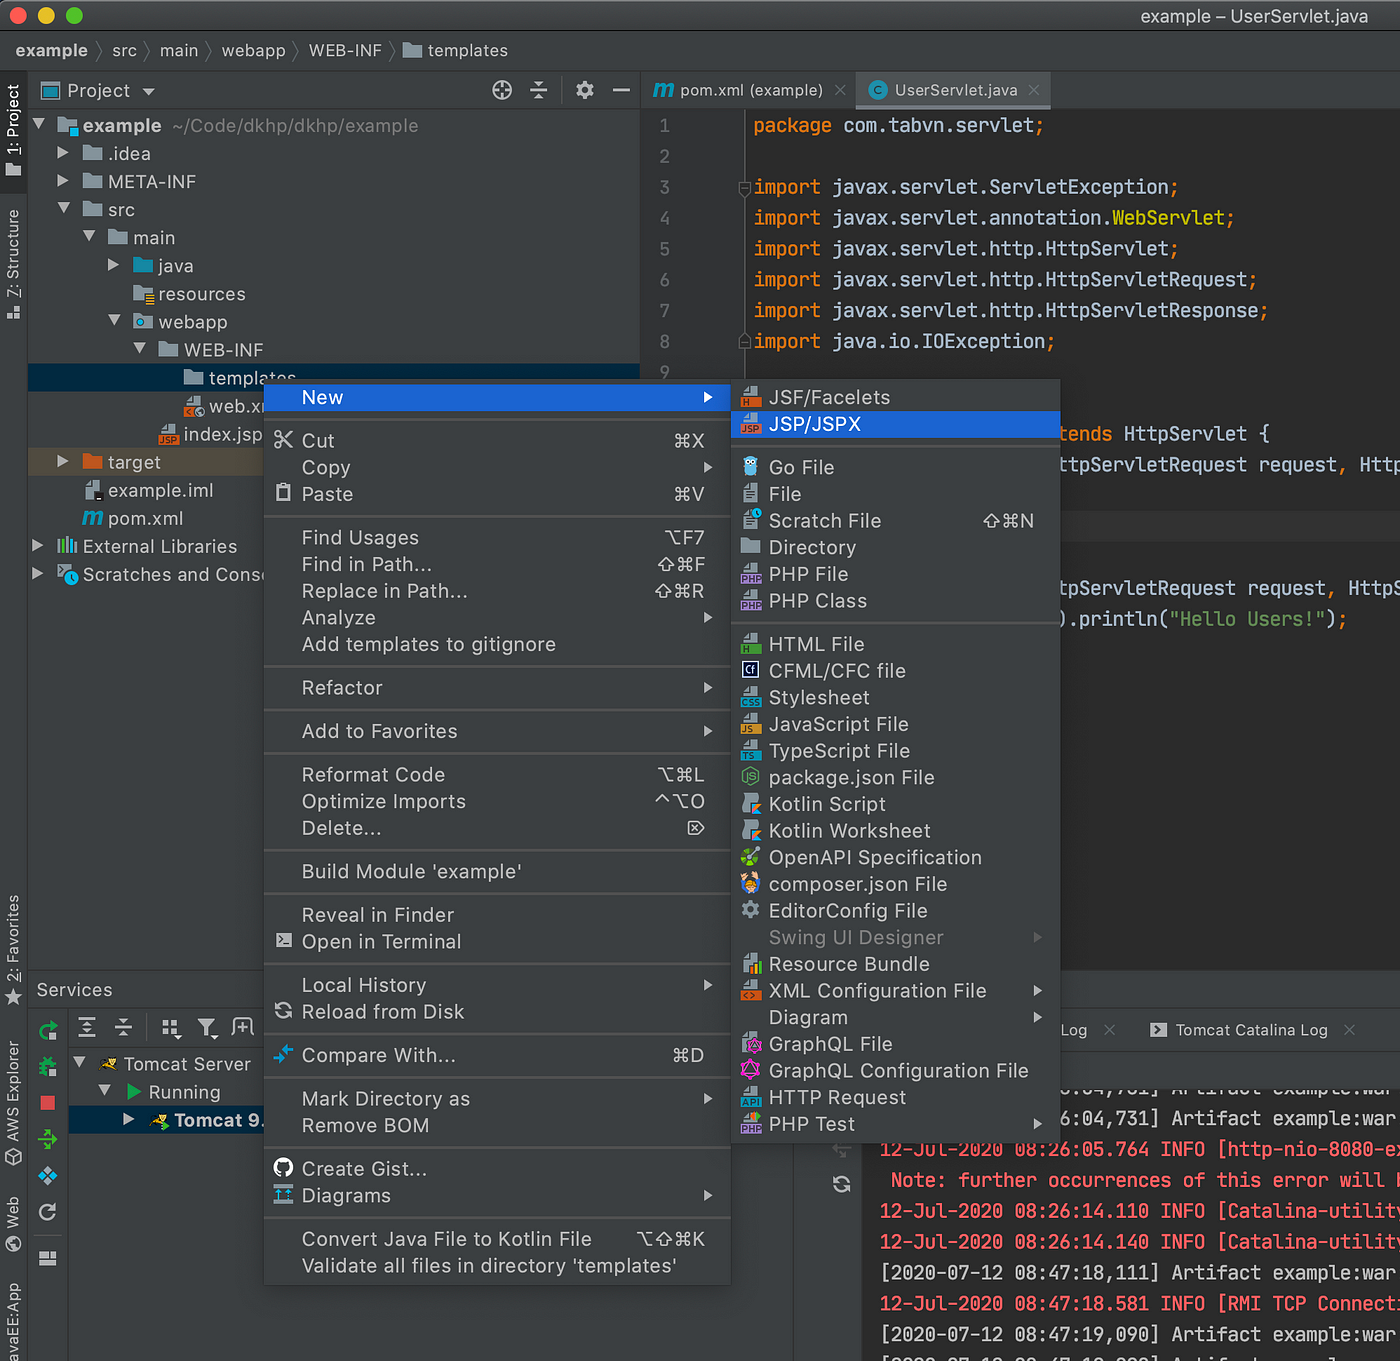
Task: Click the webapp breadcrumb in navigation bar
Action: tap(253, 50)
